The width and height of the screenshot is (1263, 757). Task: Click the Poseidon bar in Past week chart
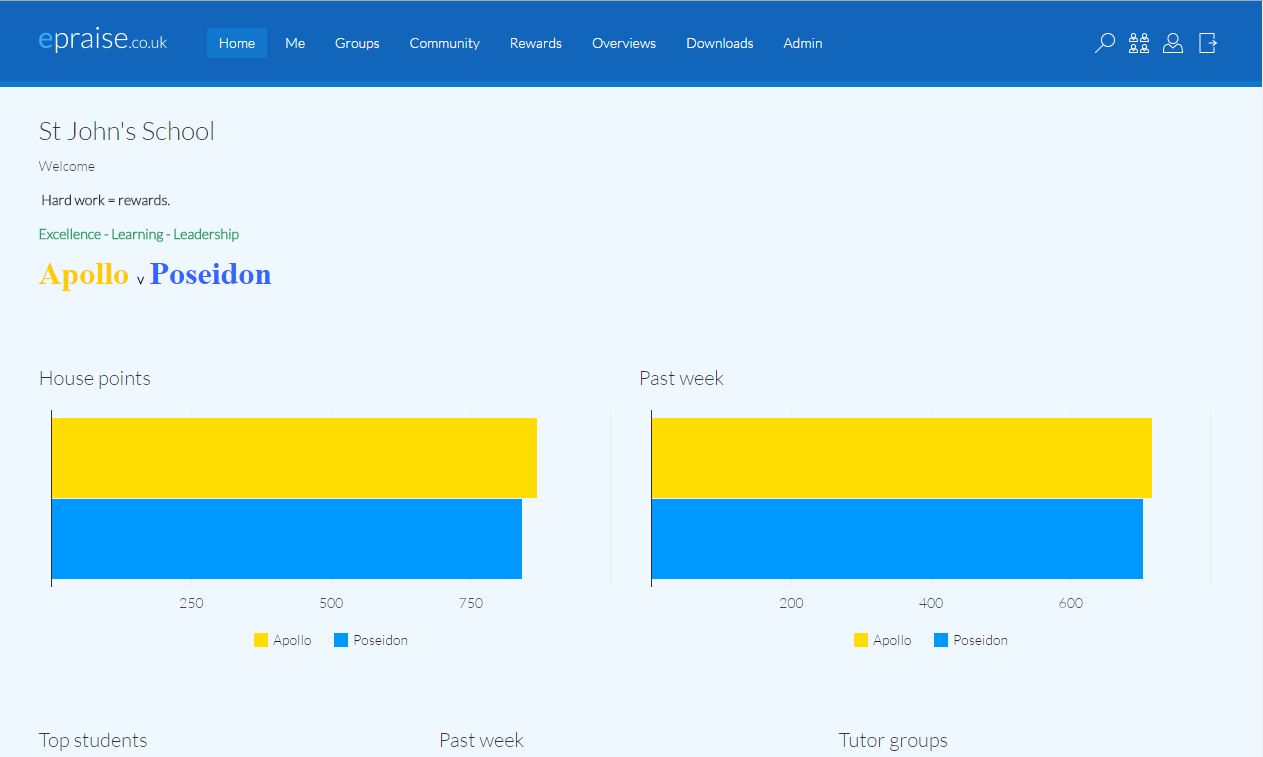897,539
